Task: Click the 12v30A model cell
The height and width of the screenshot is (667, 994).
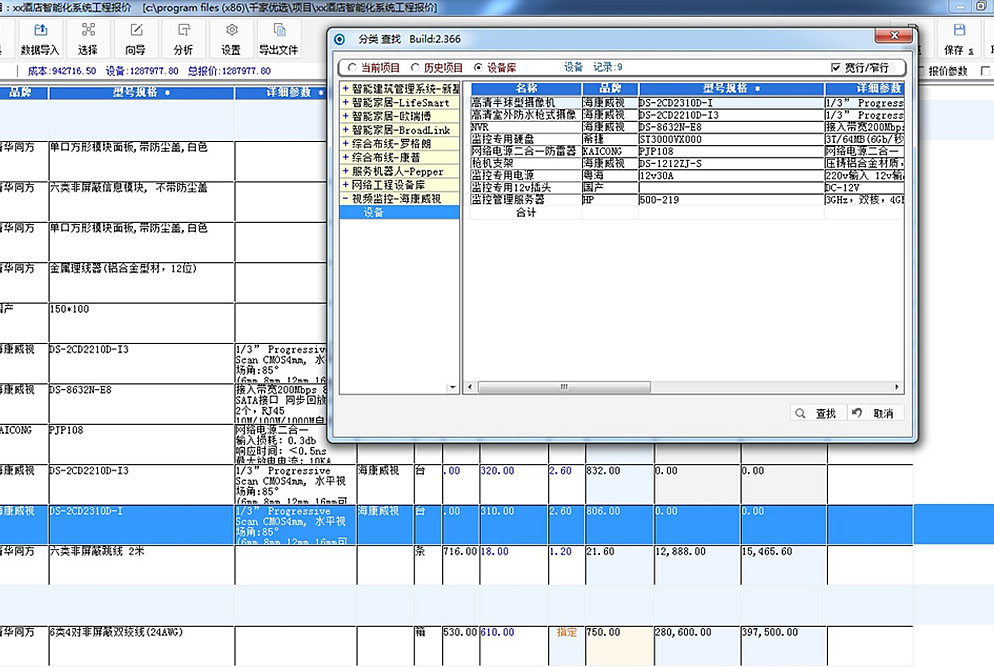Action: [x=732, y=175]
